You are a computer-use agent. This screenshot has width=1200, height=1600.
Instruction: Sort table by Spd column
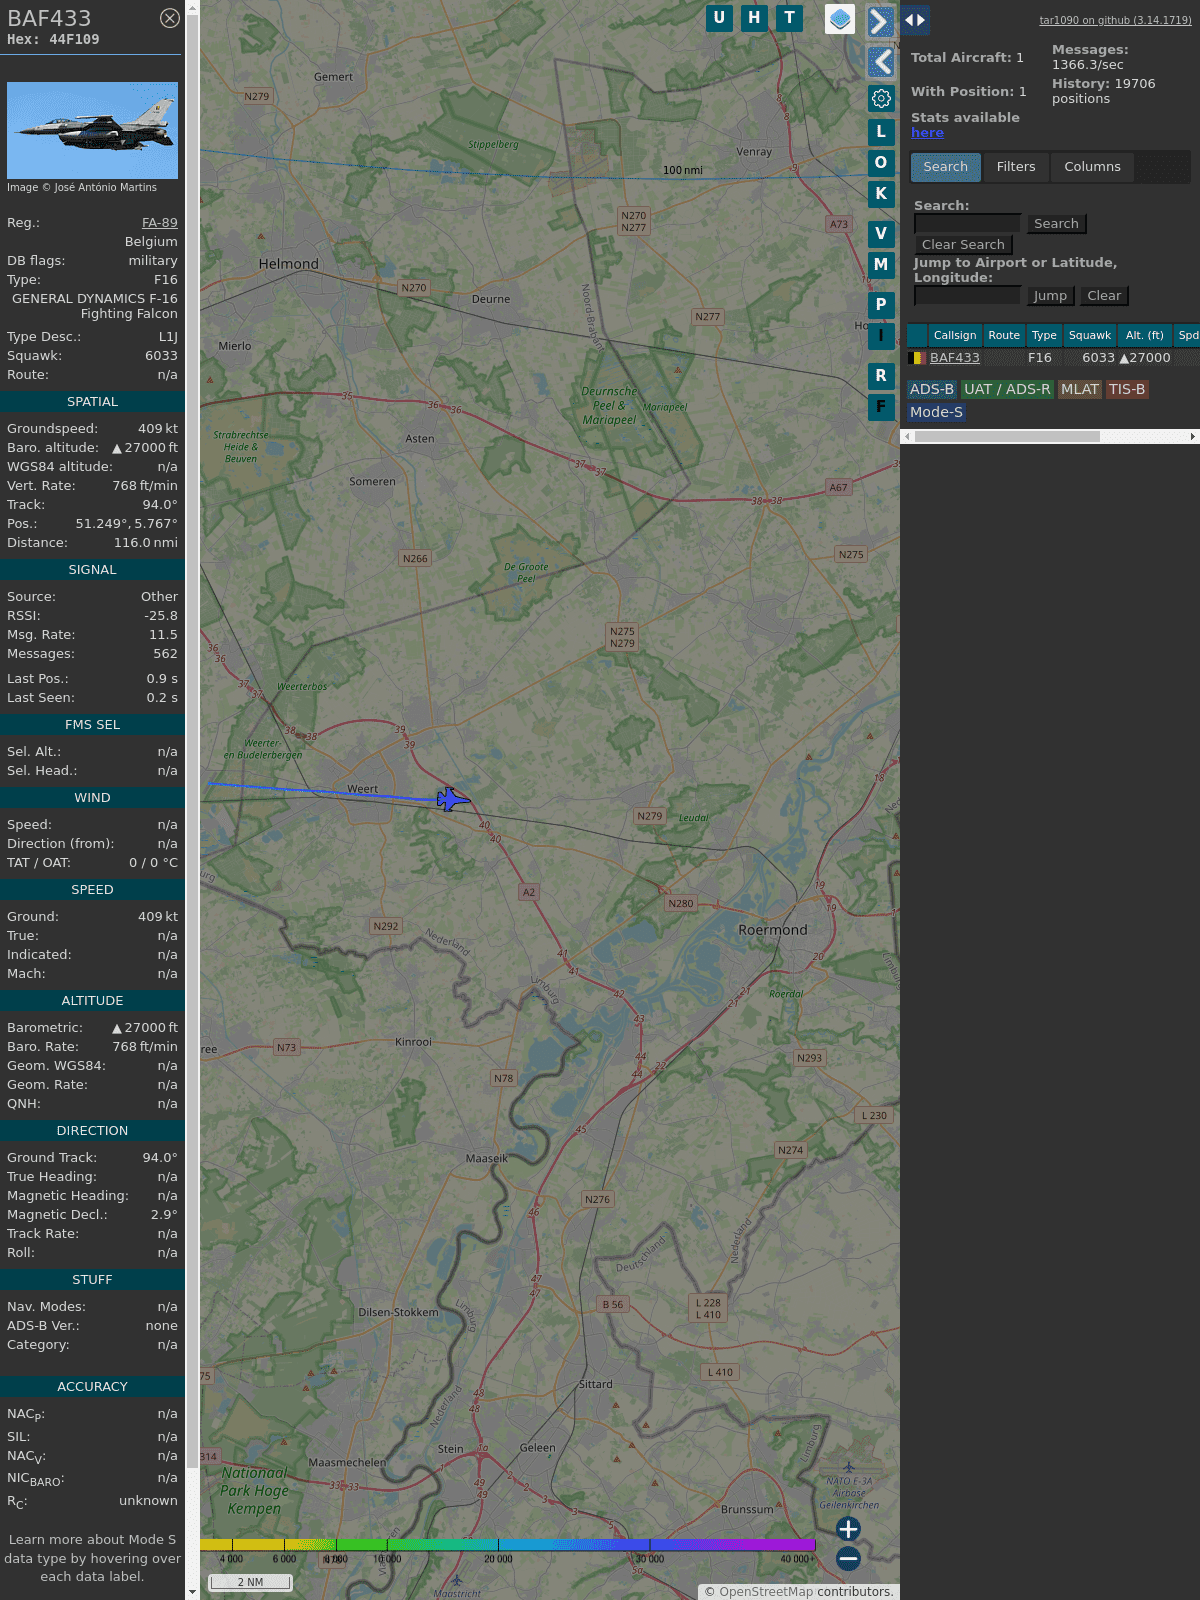1187,336
